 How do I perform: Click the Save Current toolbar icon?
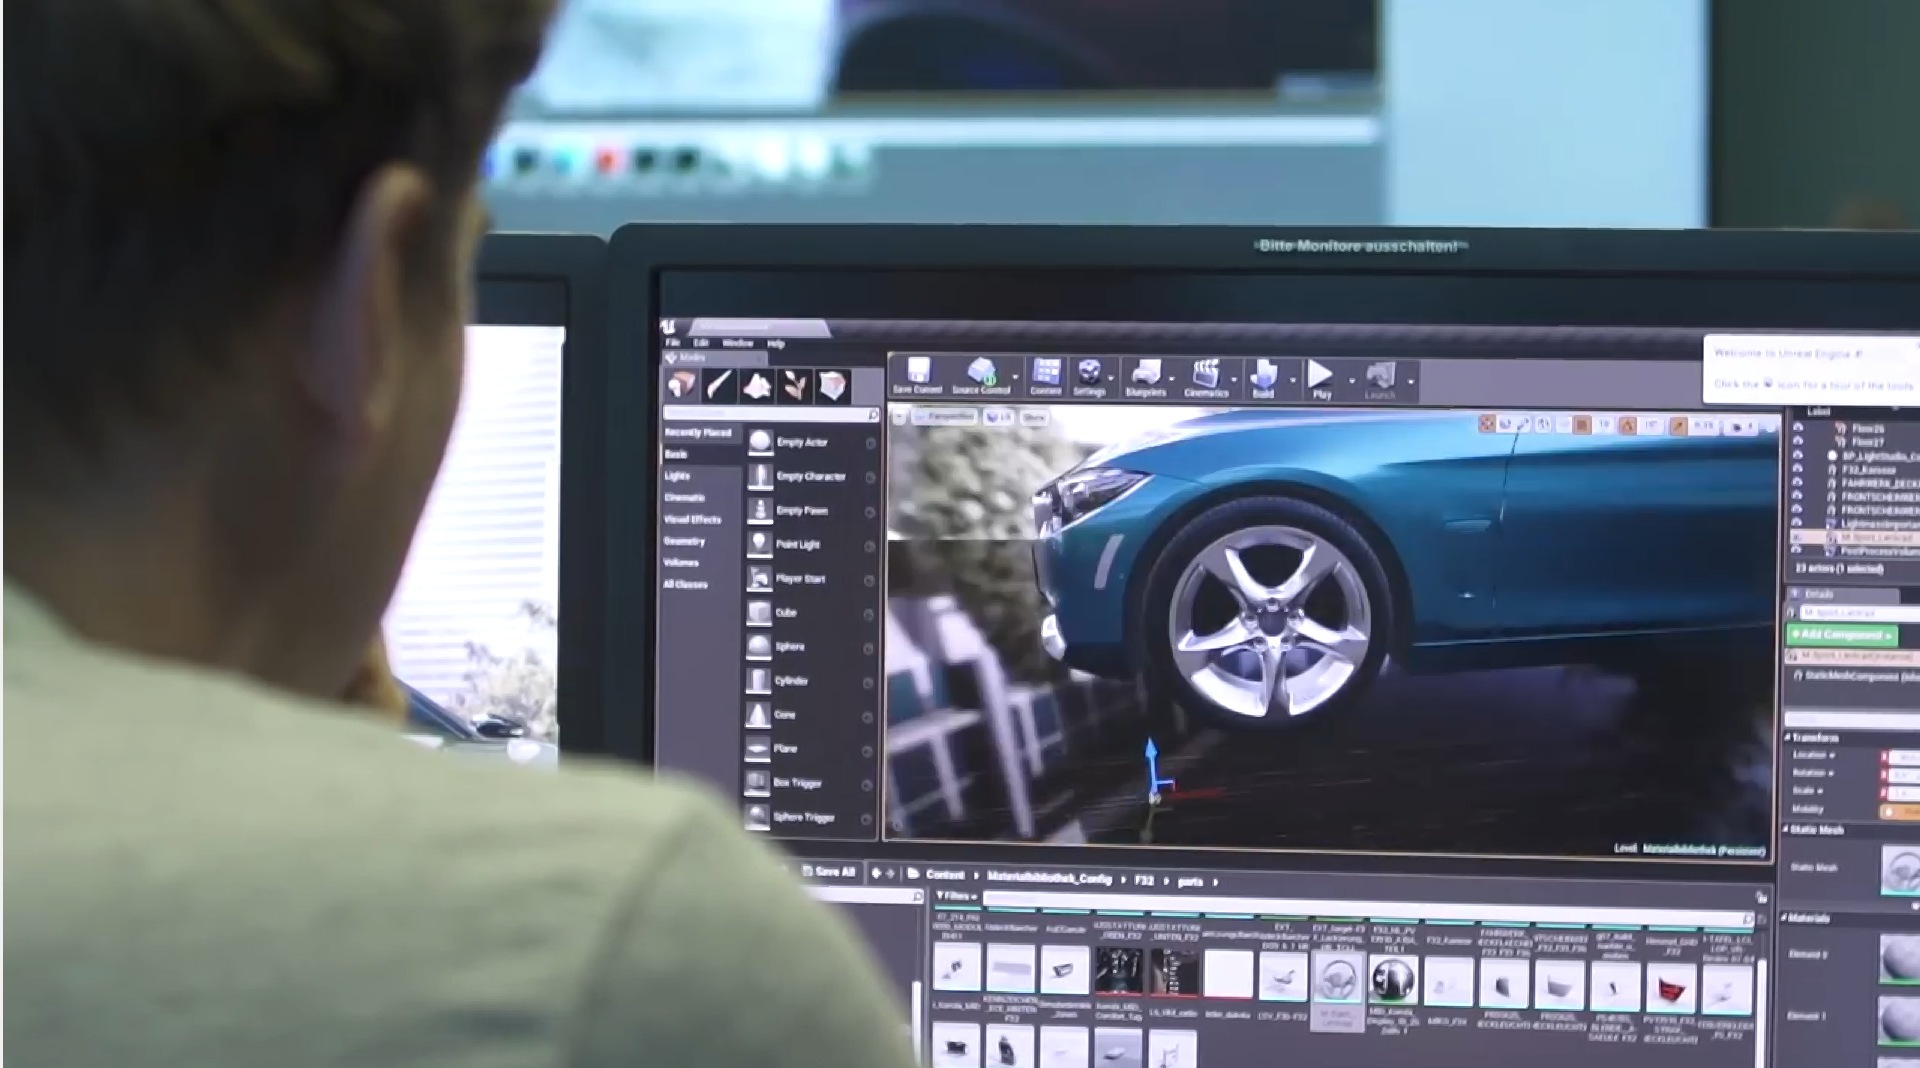(917, 376)
